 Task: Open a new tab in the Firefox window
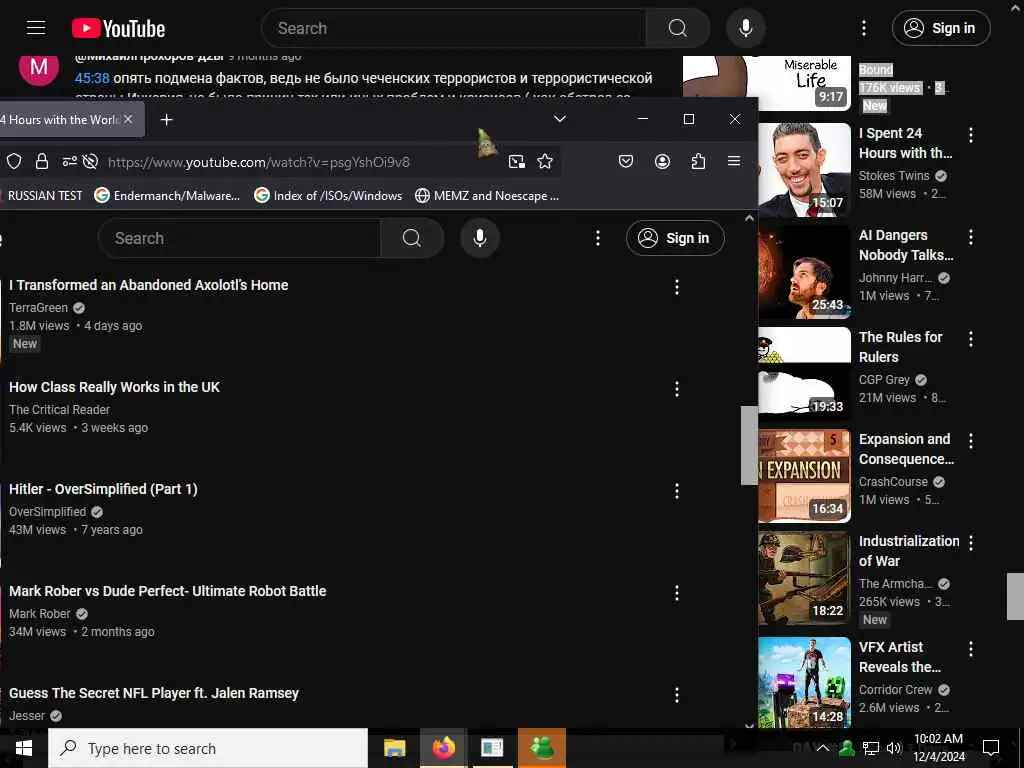tap(167, 120)
